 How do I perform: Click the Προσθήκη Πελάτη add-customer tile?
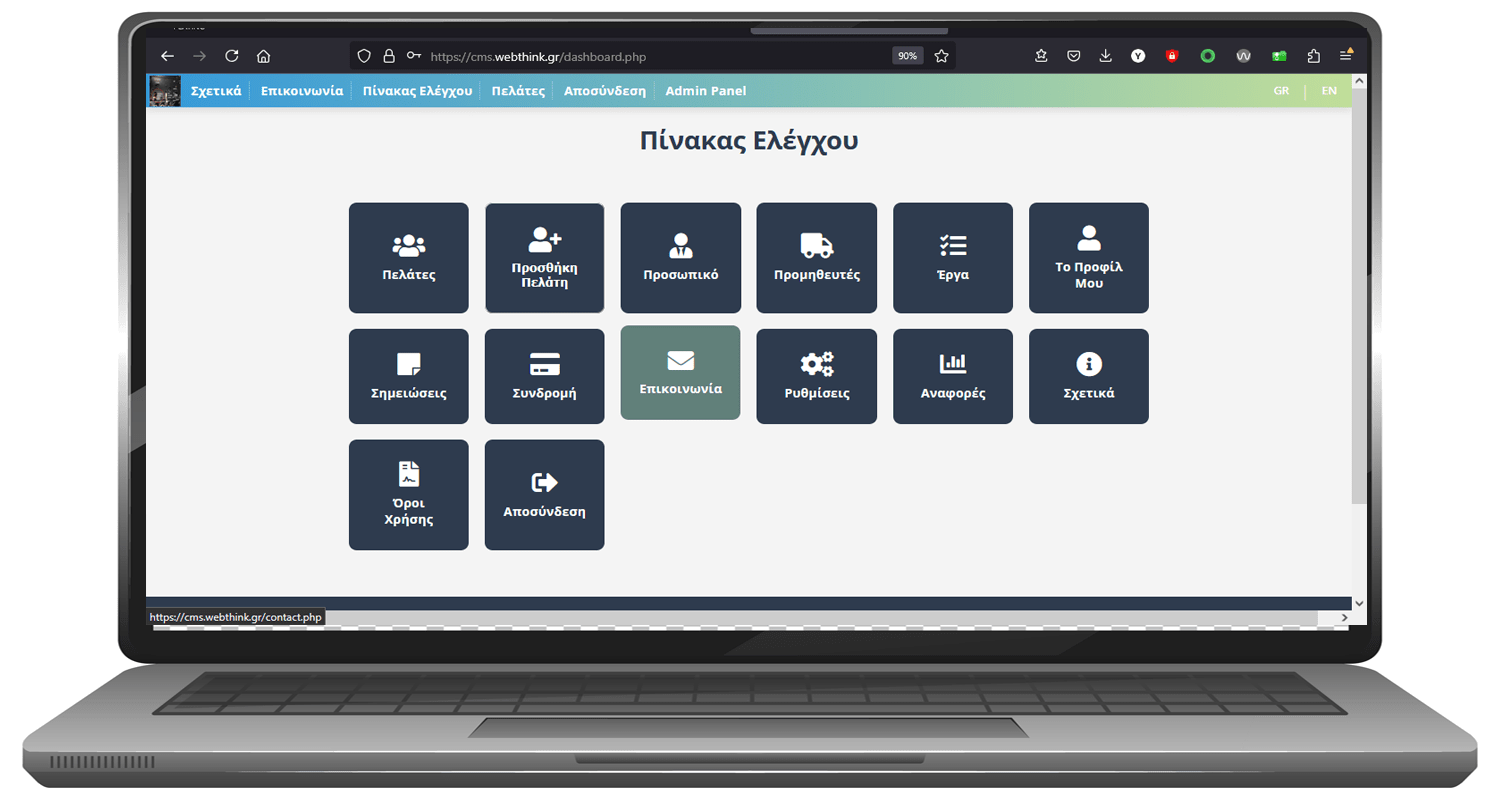[x=544, y=258]
